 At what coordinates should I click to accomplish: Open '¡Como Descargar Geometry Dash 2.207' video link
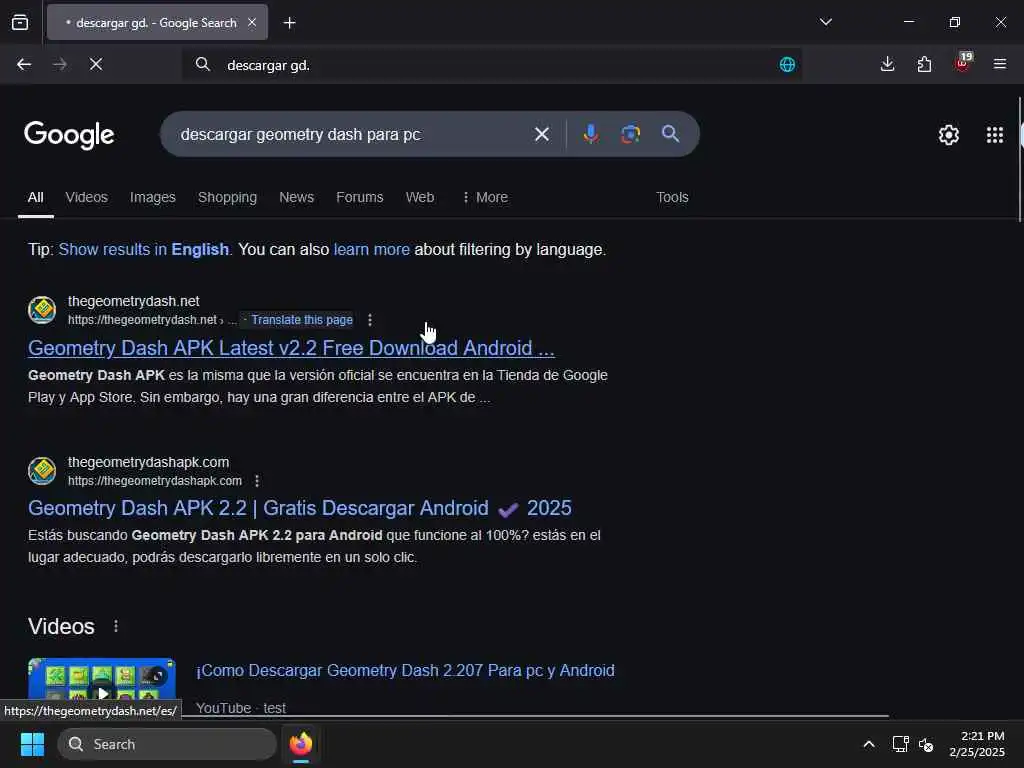406,671
